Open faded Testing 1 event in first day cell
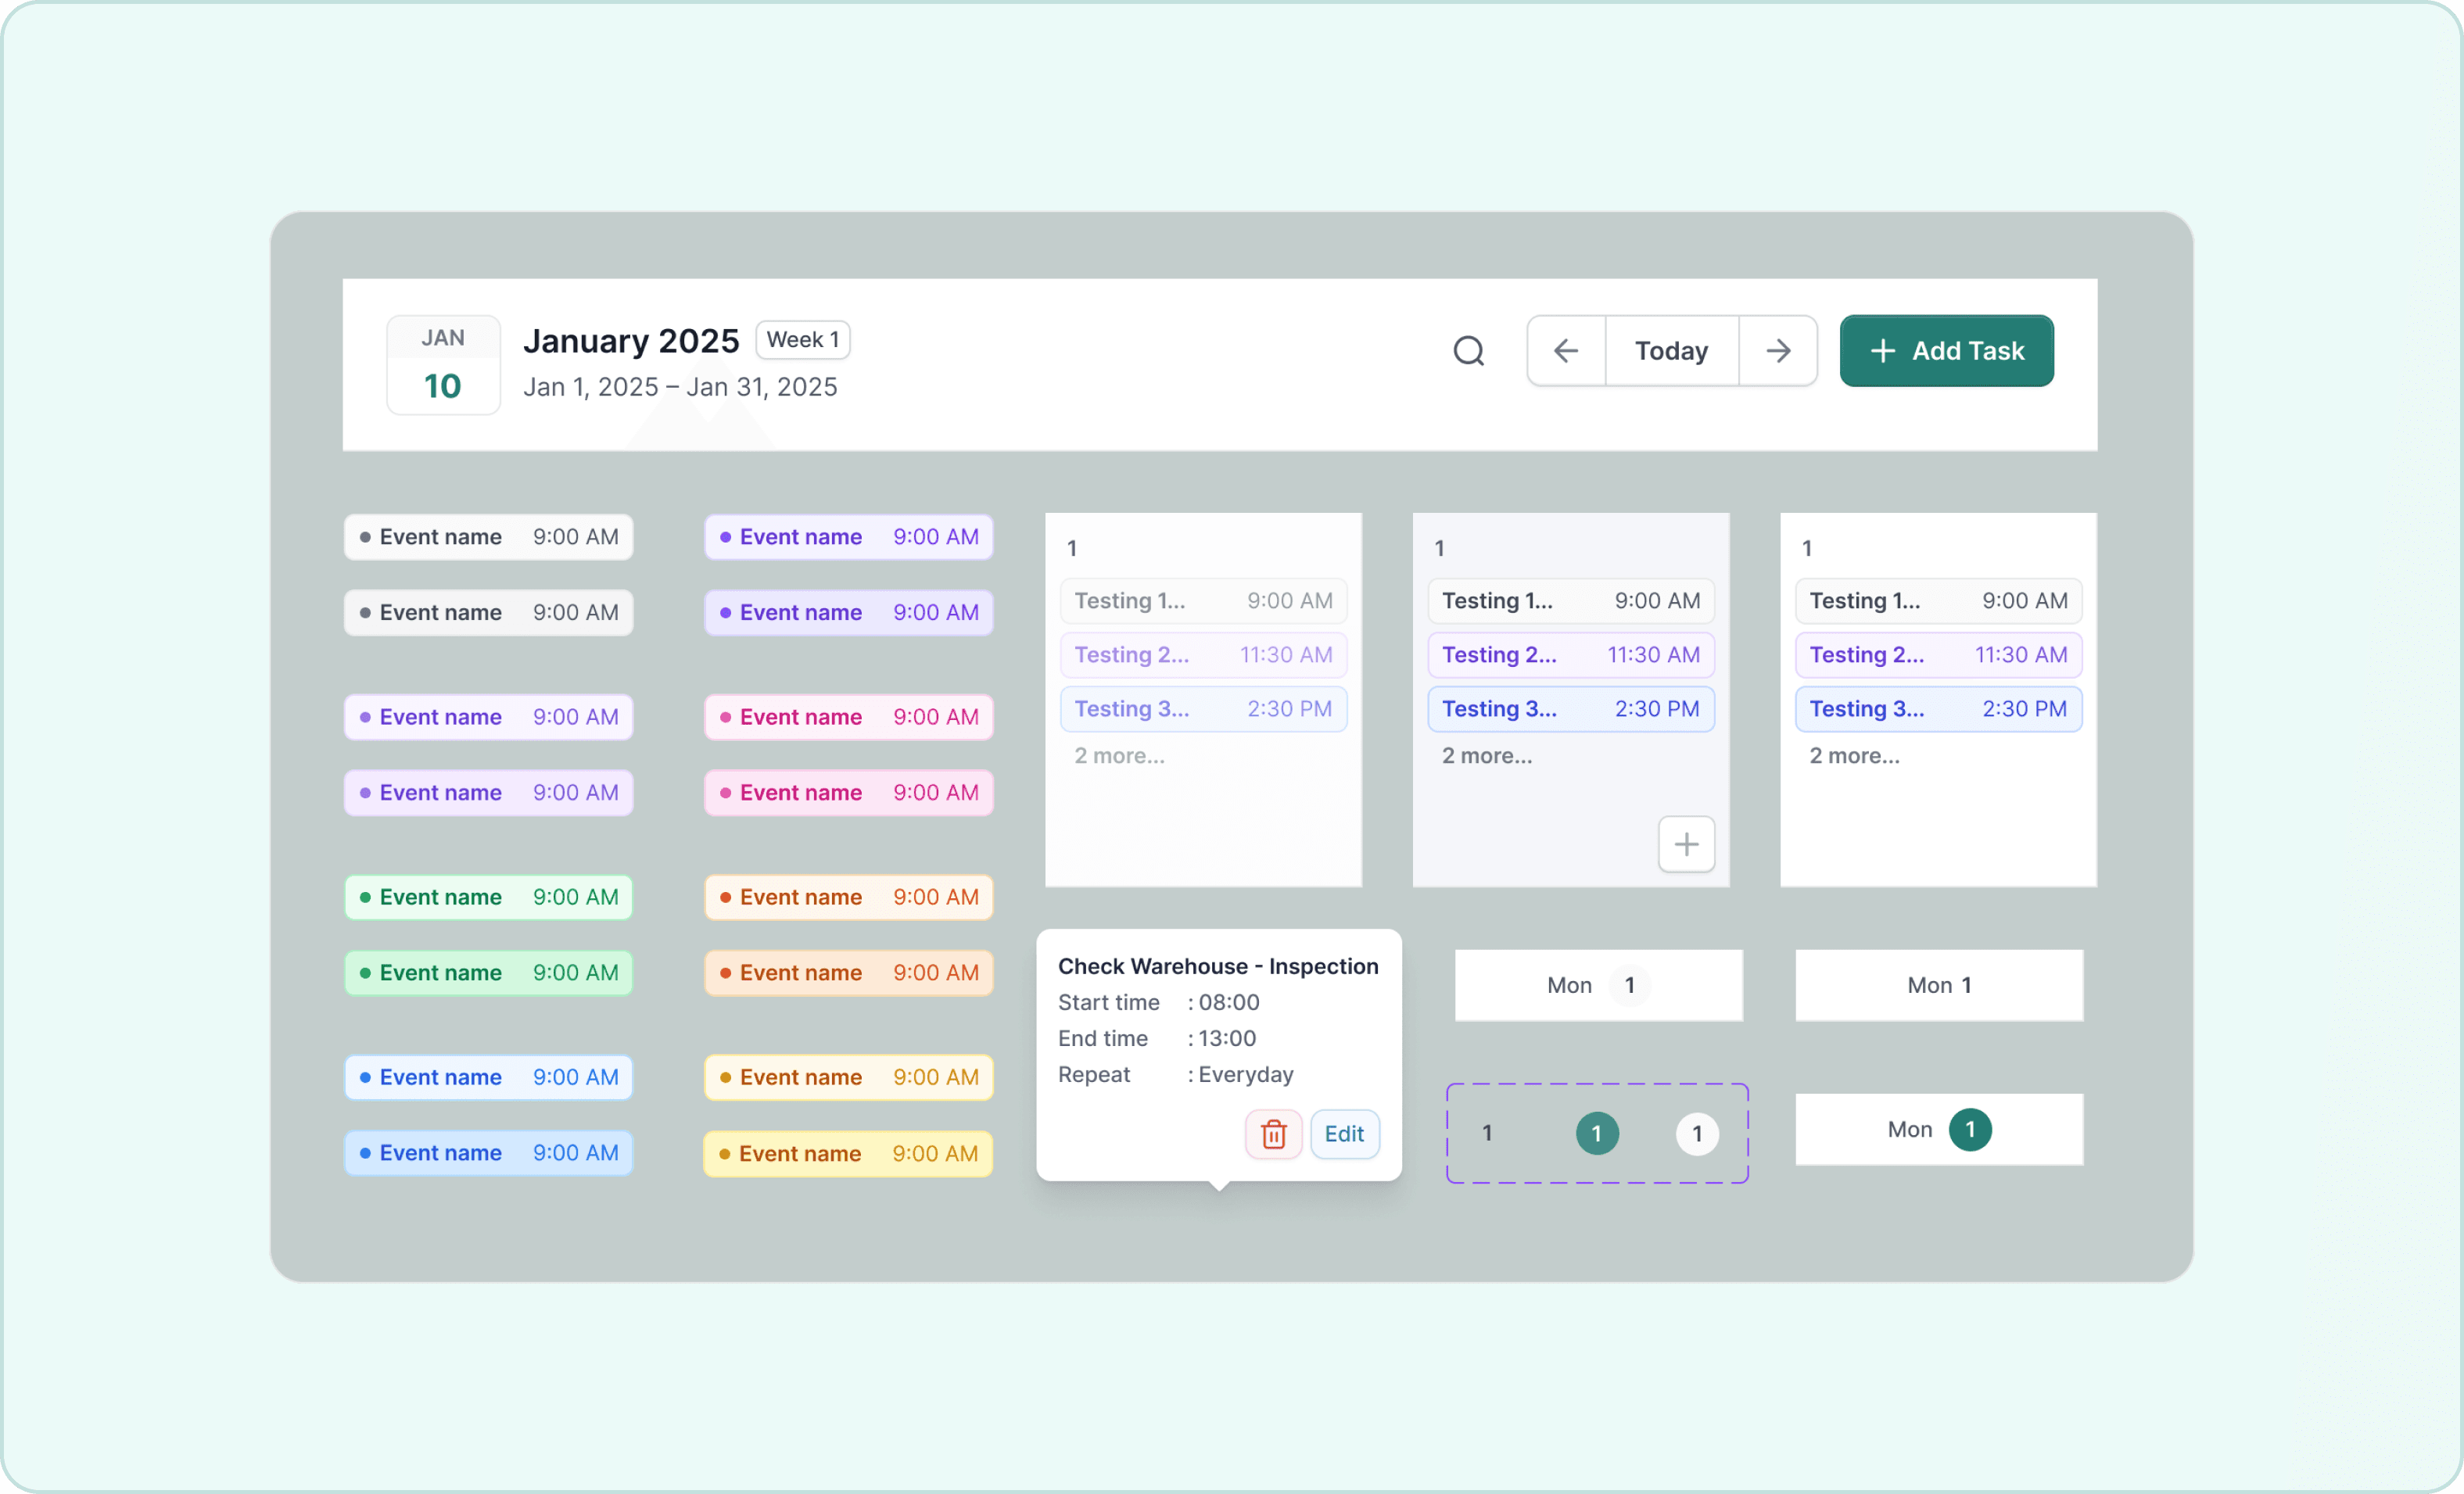This screenshot has height=1494, width=2464. (x=1203, y=601)
